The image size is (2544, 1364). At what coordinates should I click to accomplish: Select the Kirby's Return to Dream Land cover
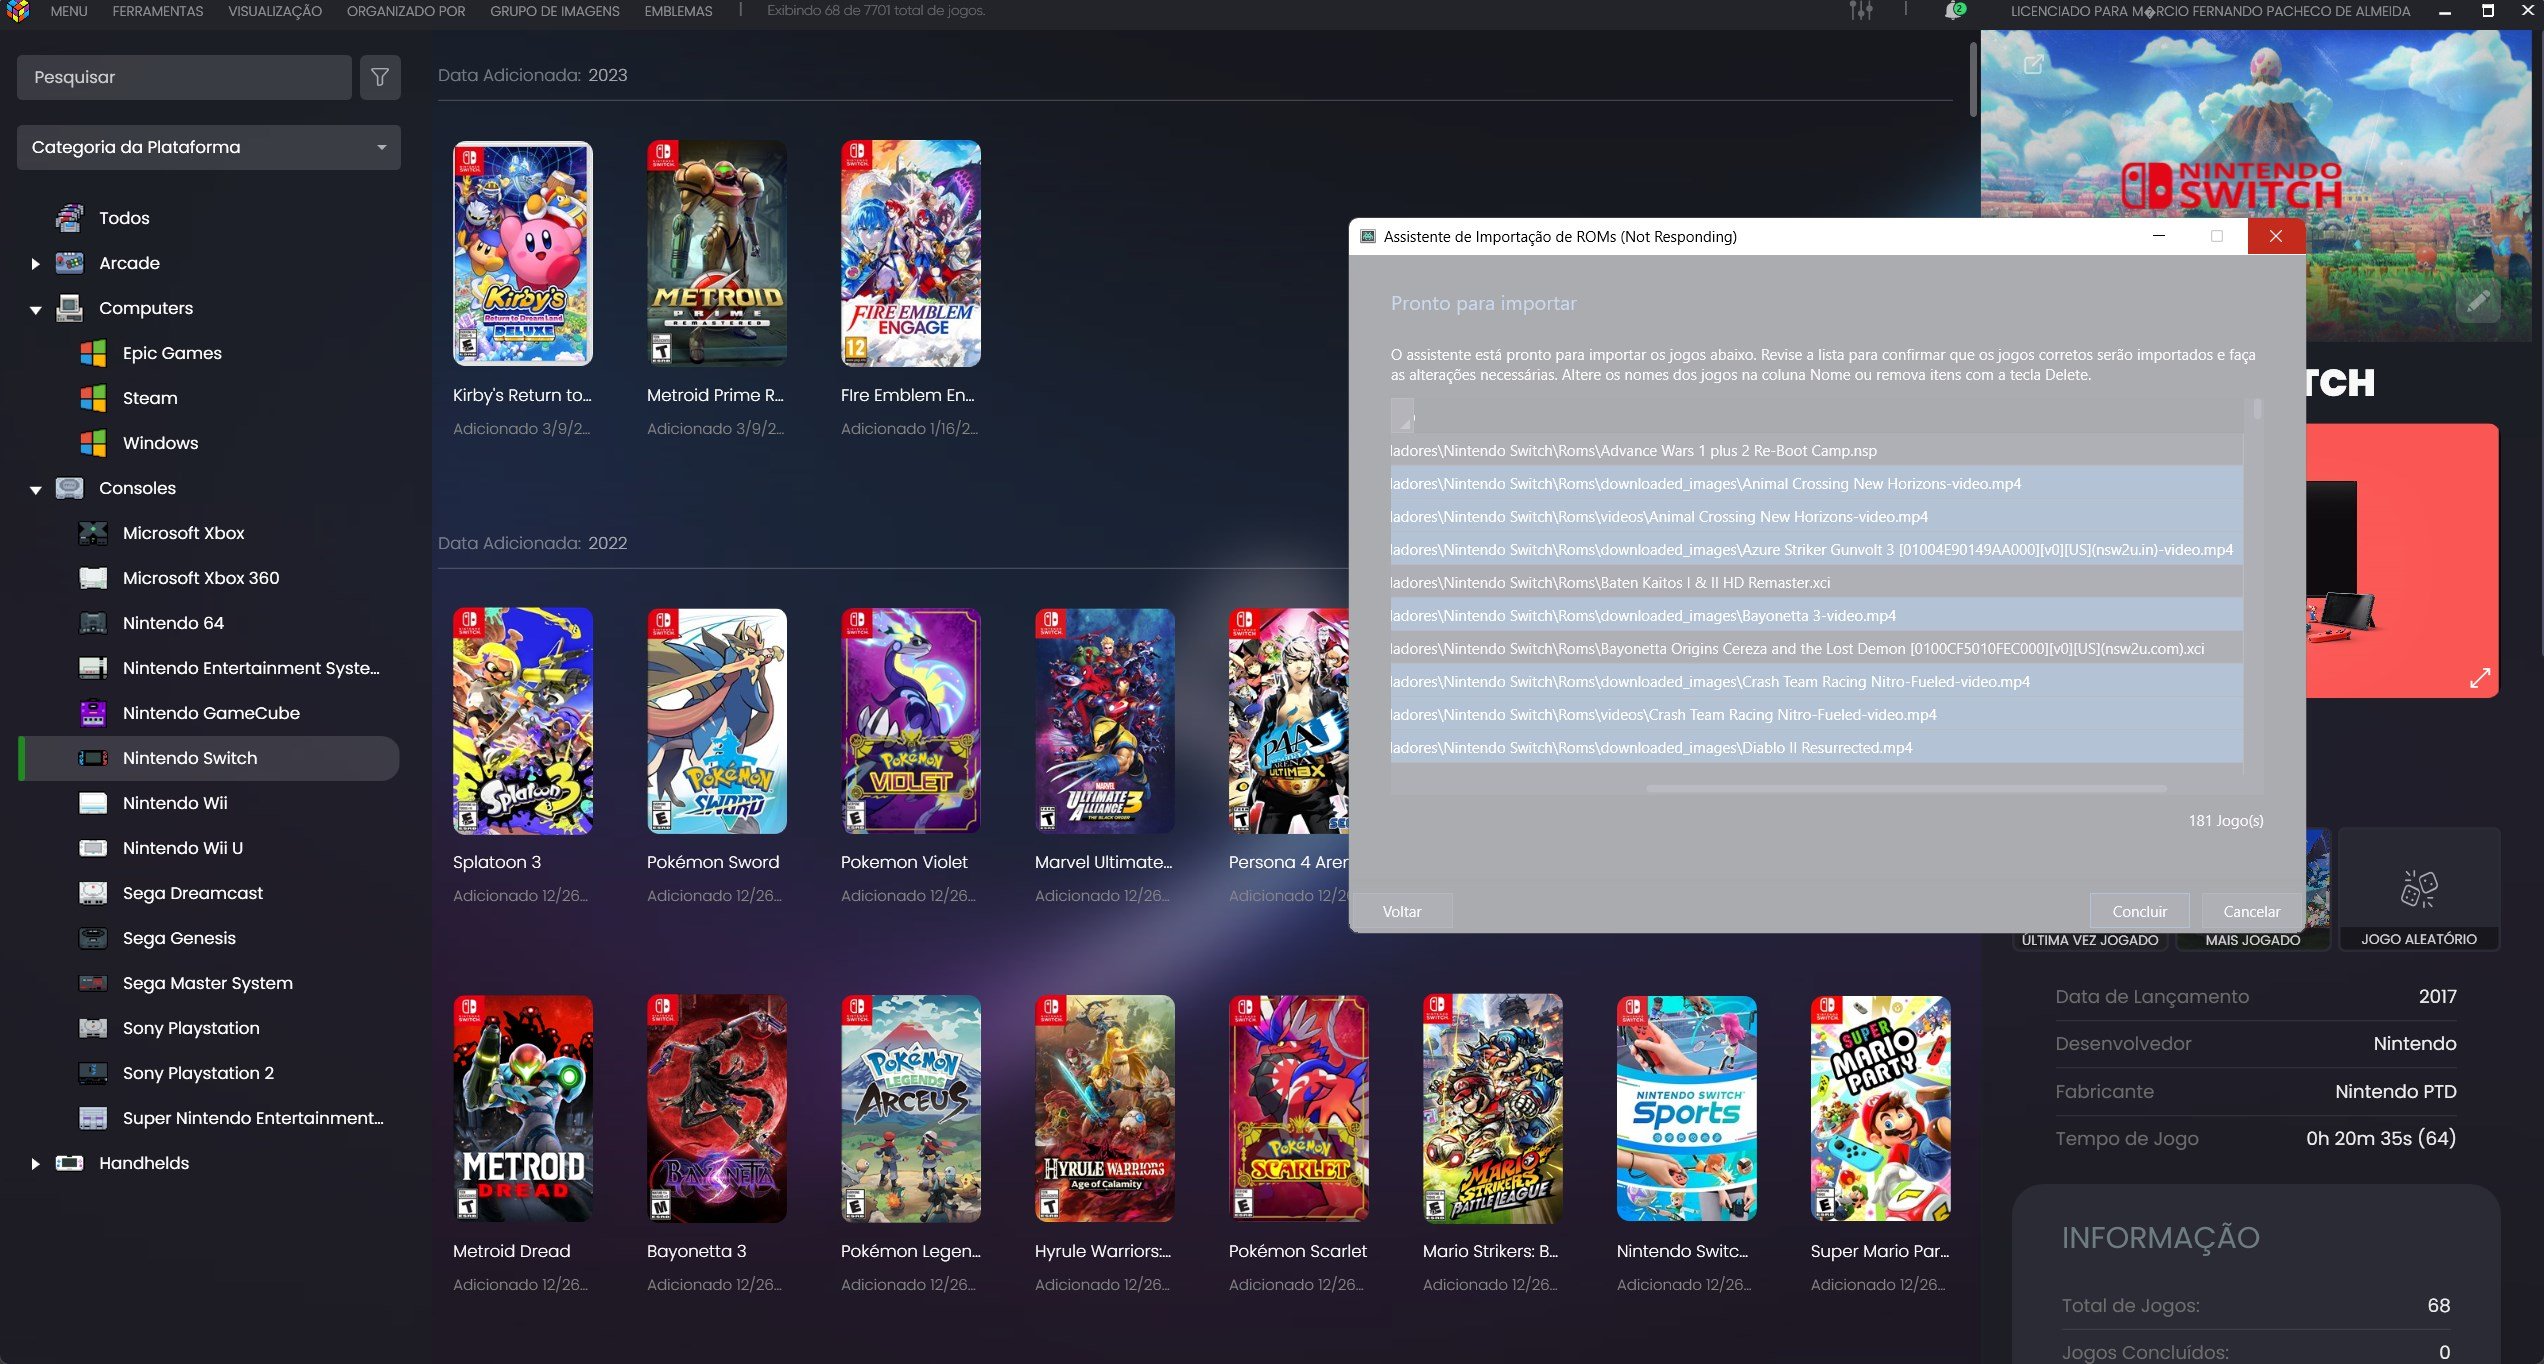pos(522,253)
